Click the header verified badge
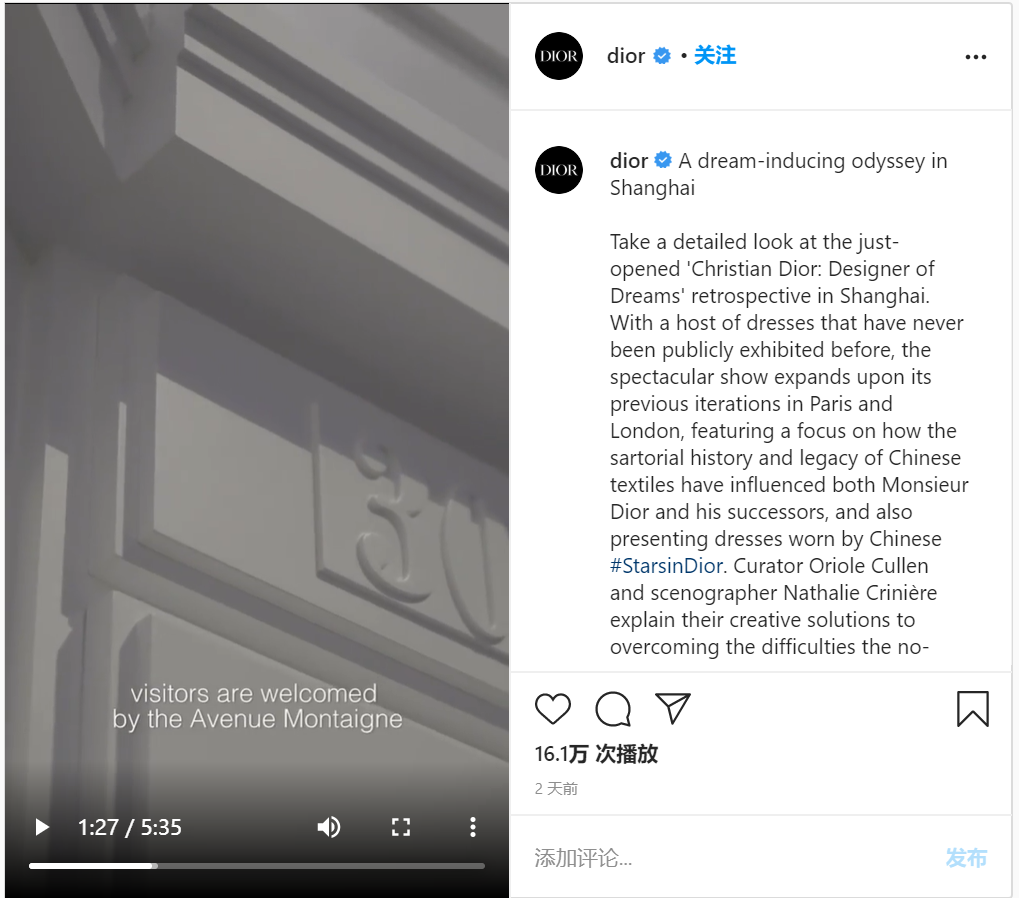The width and height of the screenshot is (1019, 898). click(662, 56)
